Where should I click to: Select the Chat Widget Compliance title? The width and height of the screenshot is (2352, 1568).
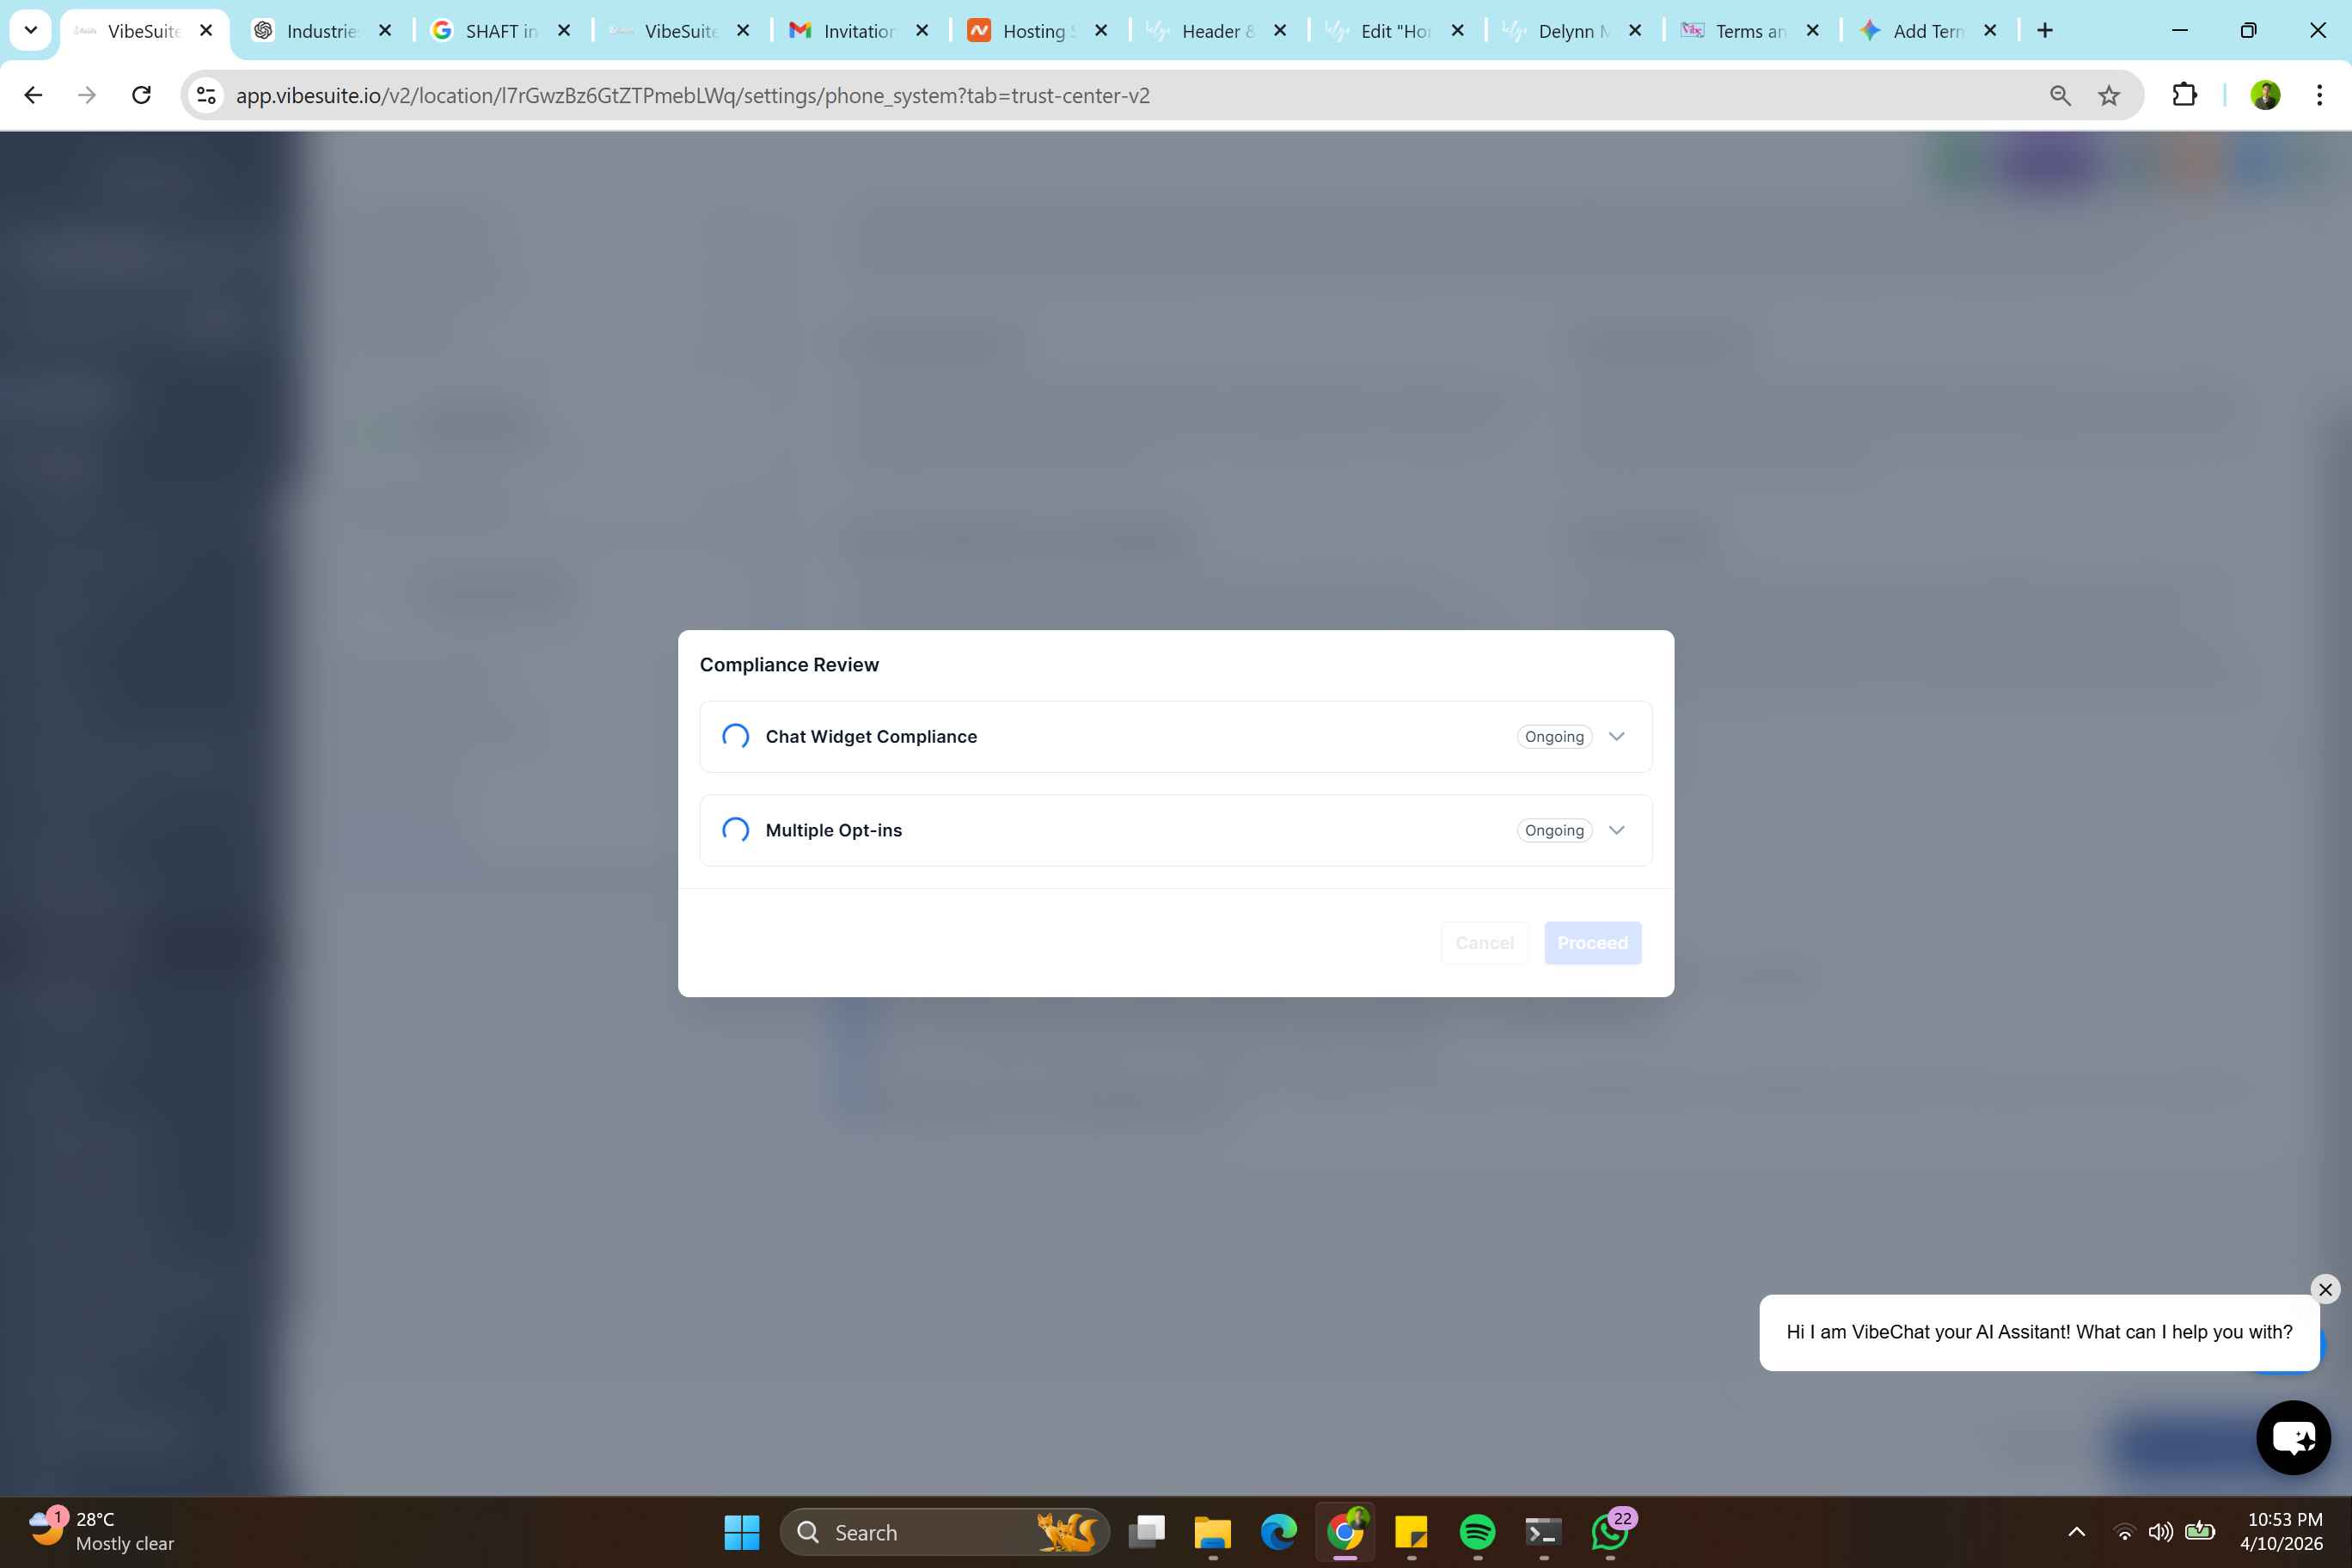871,736
